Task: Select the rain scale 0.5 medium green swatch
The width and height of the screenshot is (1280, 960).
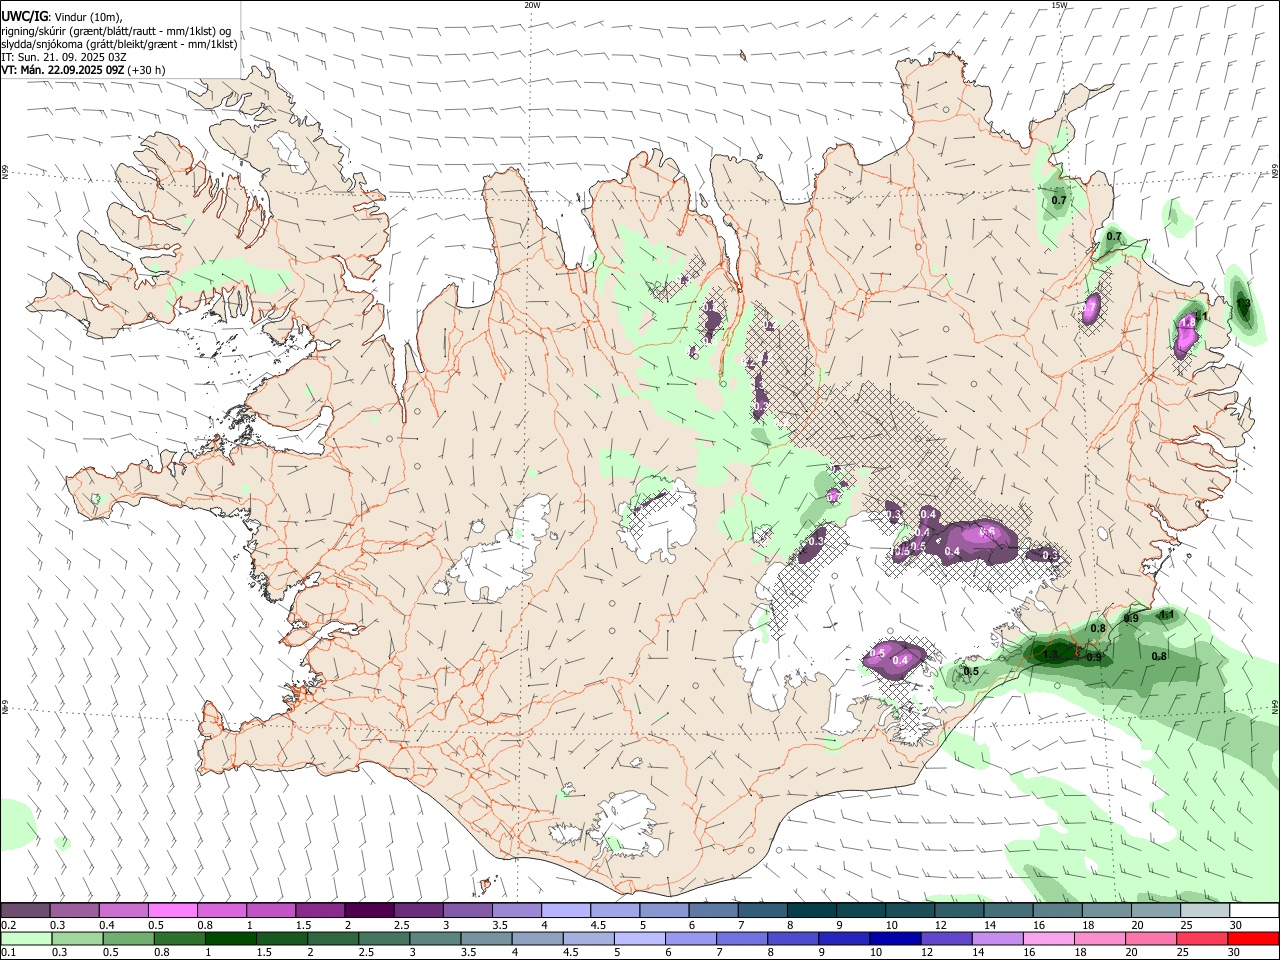Action: click(x=128, y=939)
